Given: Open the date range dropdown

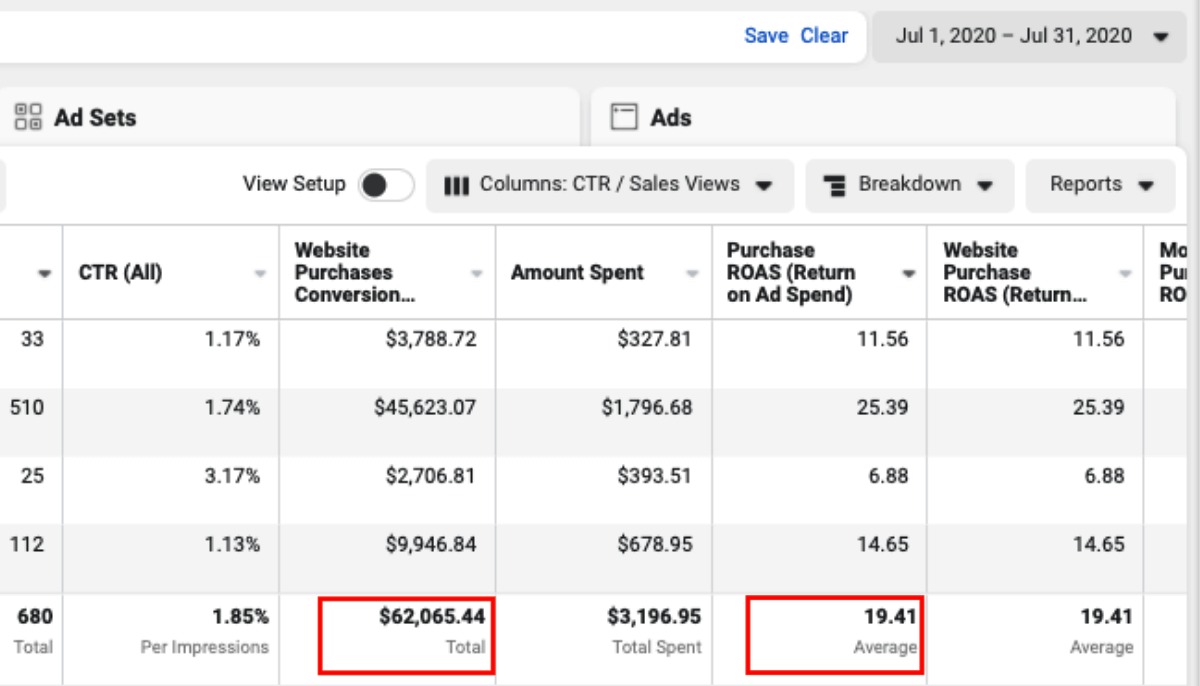Looking at the screenshot, I should tap(1031, 37).
